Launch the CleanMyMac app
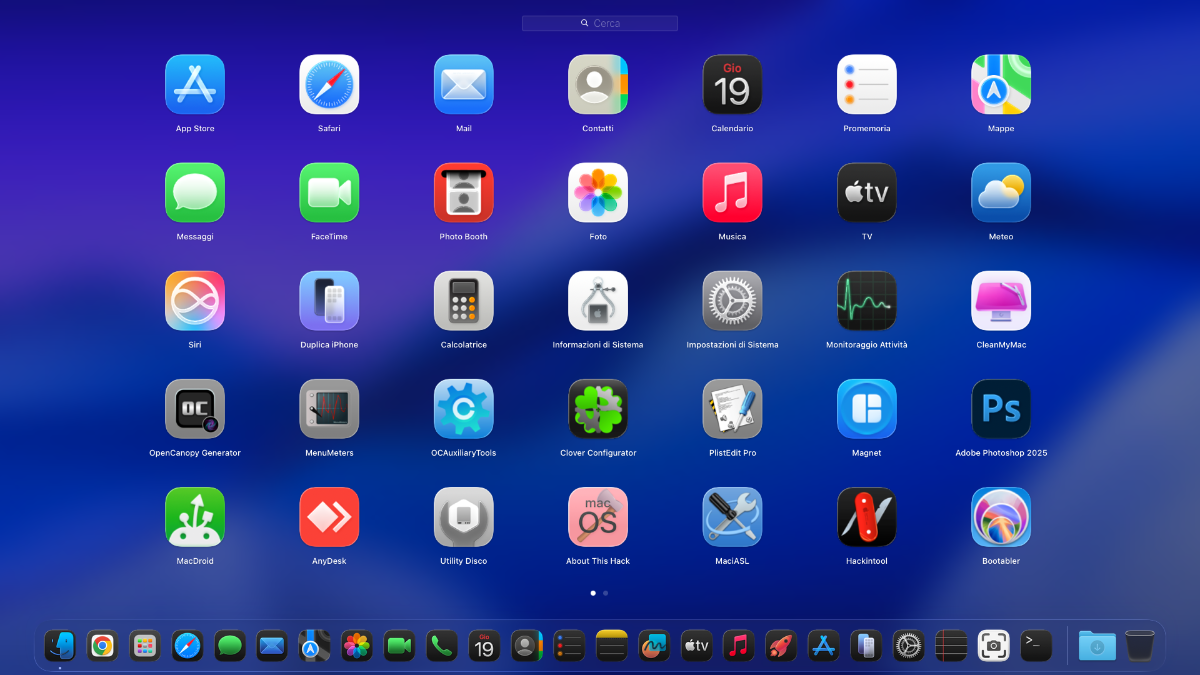This screenshot has width=1200, height=675. coord(1001,301)
